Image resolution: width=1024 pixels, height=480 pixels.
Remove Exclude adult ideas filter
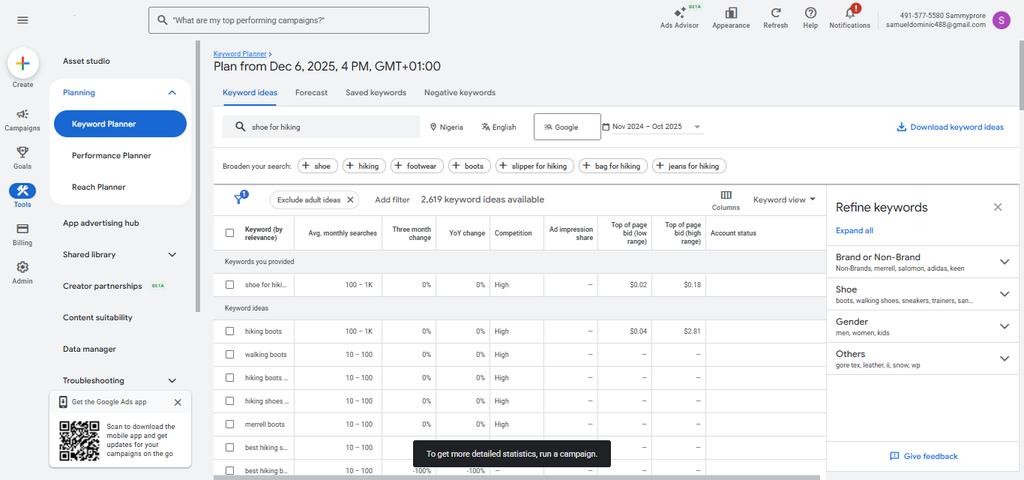tap(350, 200)
